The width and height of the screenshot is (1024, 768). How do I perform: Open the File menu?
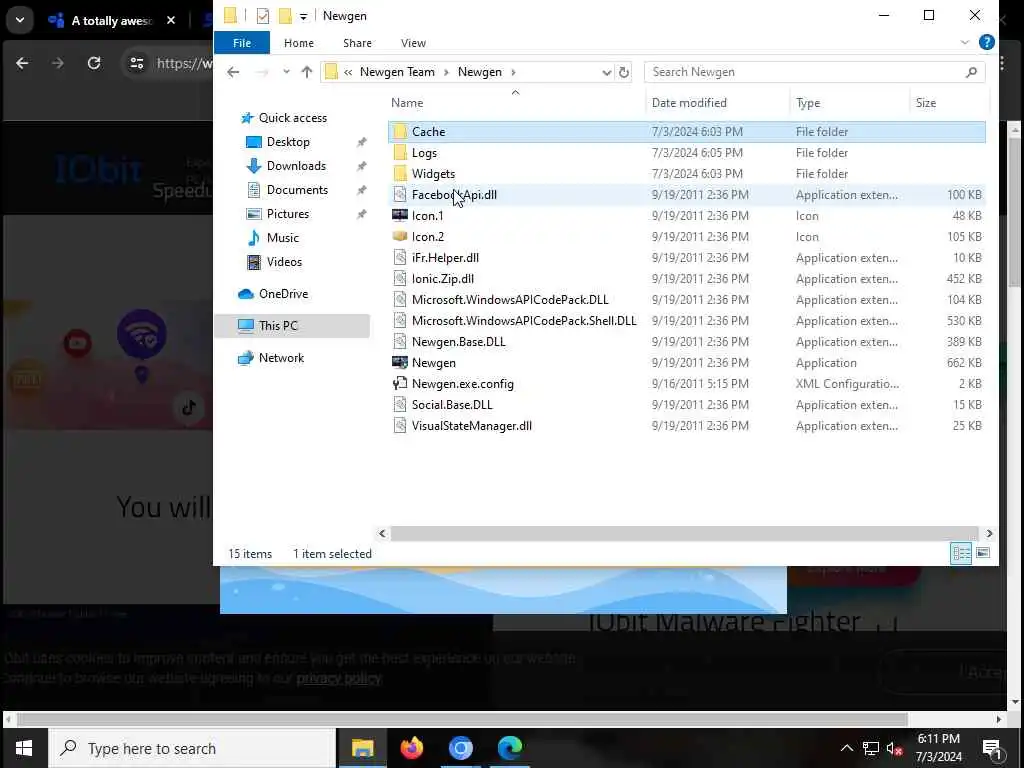click(242, 42)
